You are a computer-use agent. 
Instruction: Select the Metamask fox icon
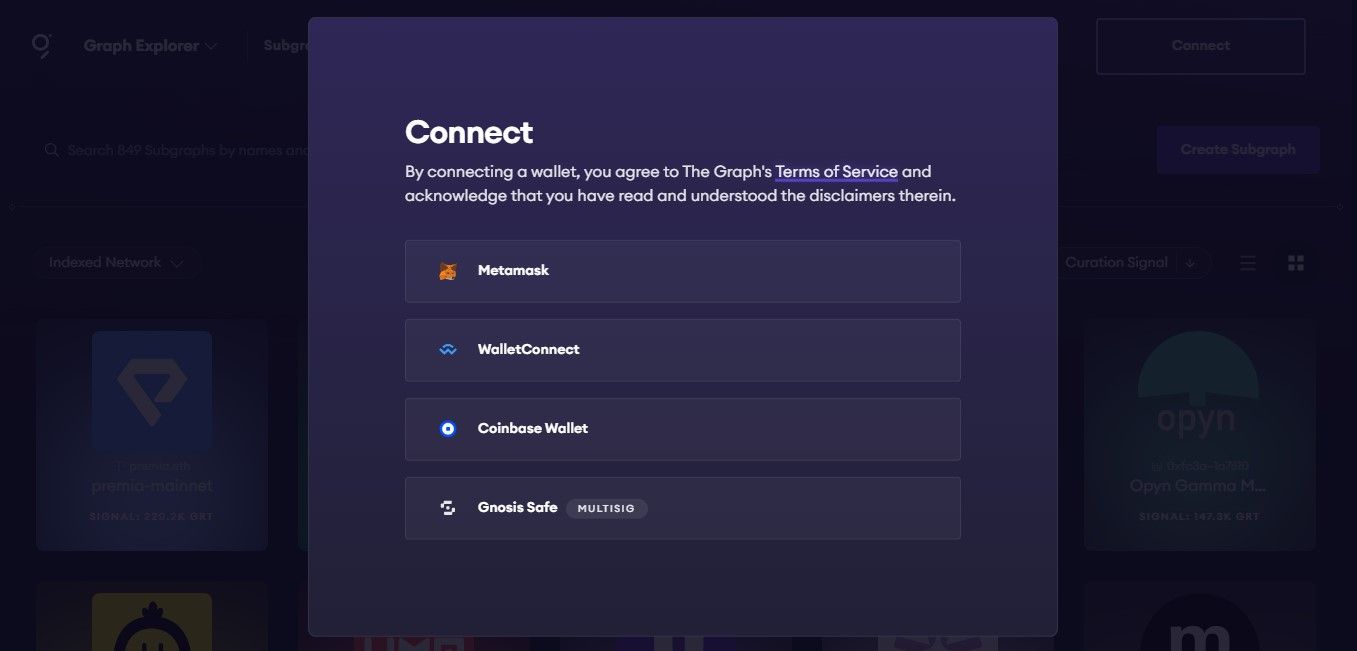pos(447,270)
